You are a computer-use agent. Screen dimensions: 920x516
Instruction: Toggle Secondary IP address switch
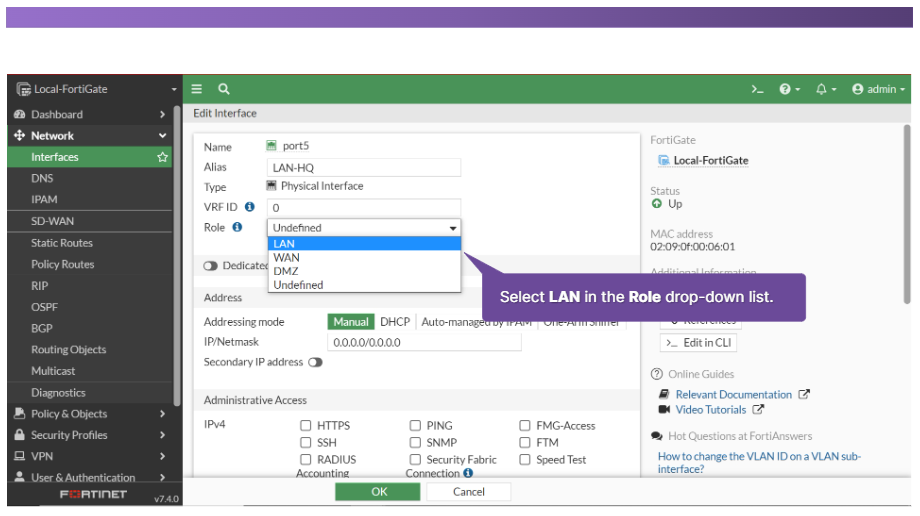click(316, 362)
